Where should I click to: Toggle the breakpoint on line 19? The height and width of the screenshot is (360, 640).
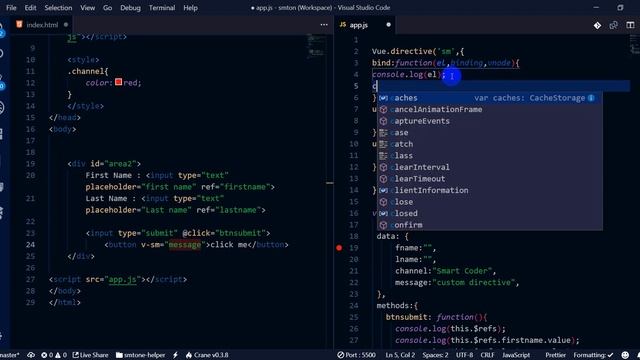point(339,248)
